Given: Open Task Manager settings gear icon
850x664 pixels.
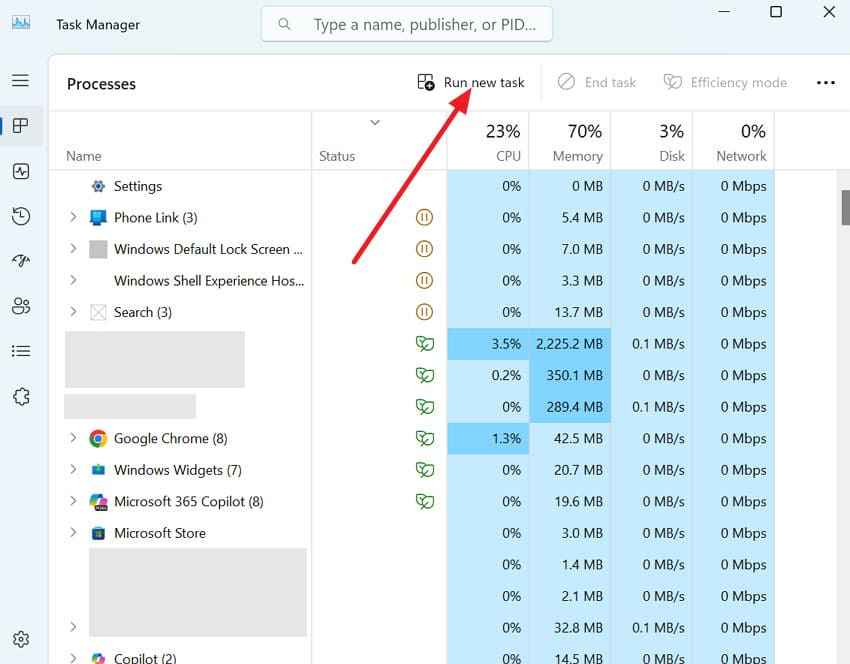Looking at the screenshot, I should tap(21, 639).
